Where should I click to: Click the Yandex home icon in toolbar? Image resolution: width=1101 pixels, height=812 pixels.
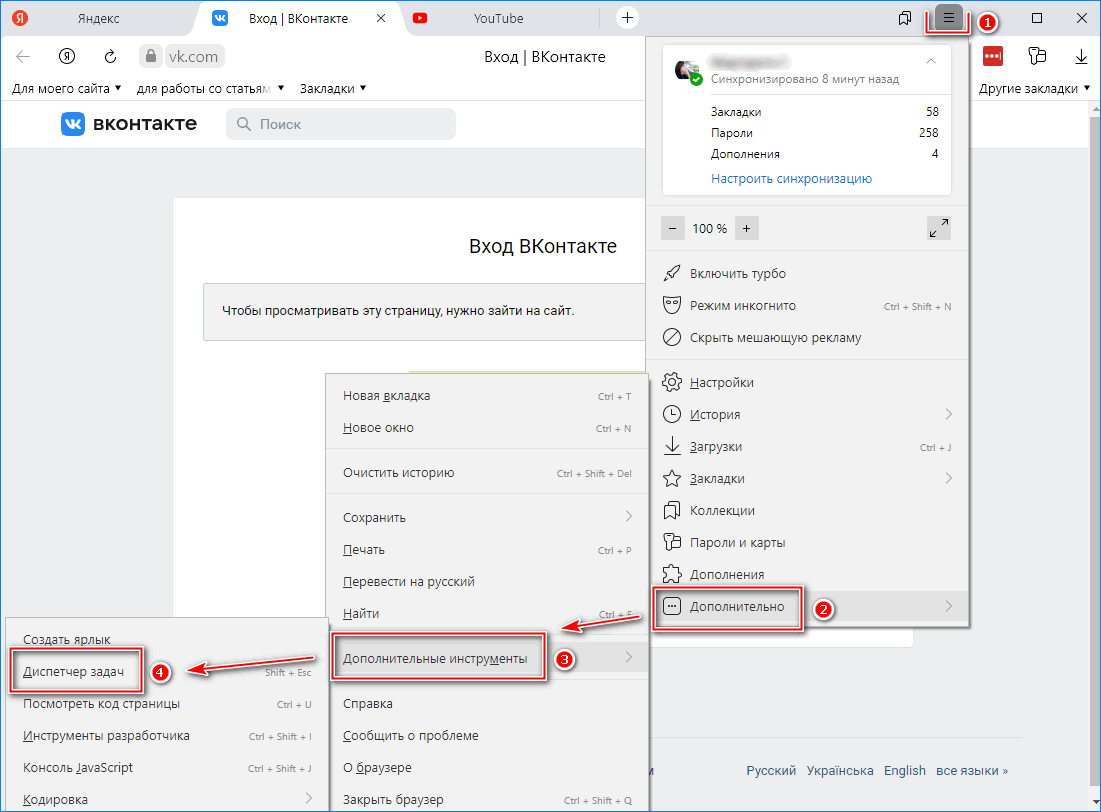pyautogui.click(x=67, y=56)
